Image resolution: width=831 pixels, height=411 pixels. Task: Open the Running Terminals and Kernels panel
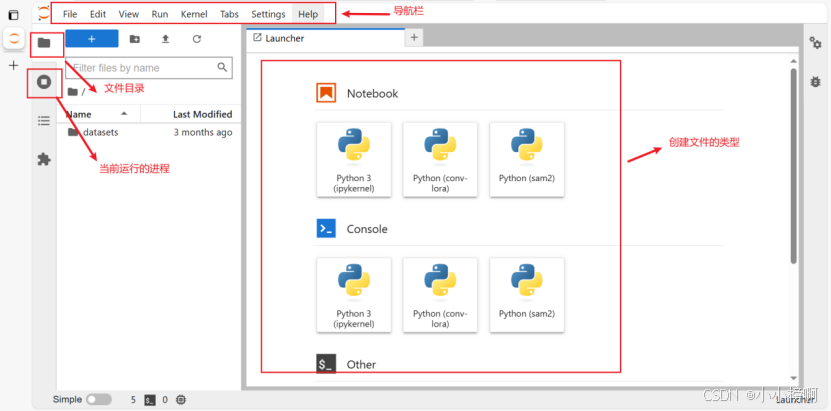tap(44, 82)
